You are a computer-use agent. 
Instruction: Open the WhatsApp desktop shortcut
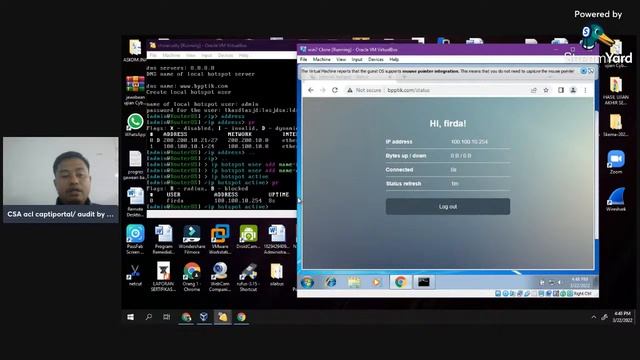[x=135, y=124]
